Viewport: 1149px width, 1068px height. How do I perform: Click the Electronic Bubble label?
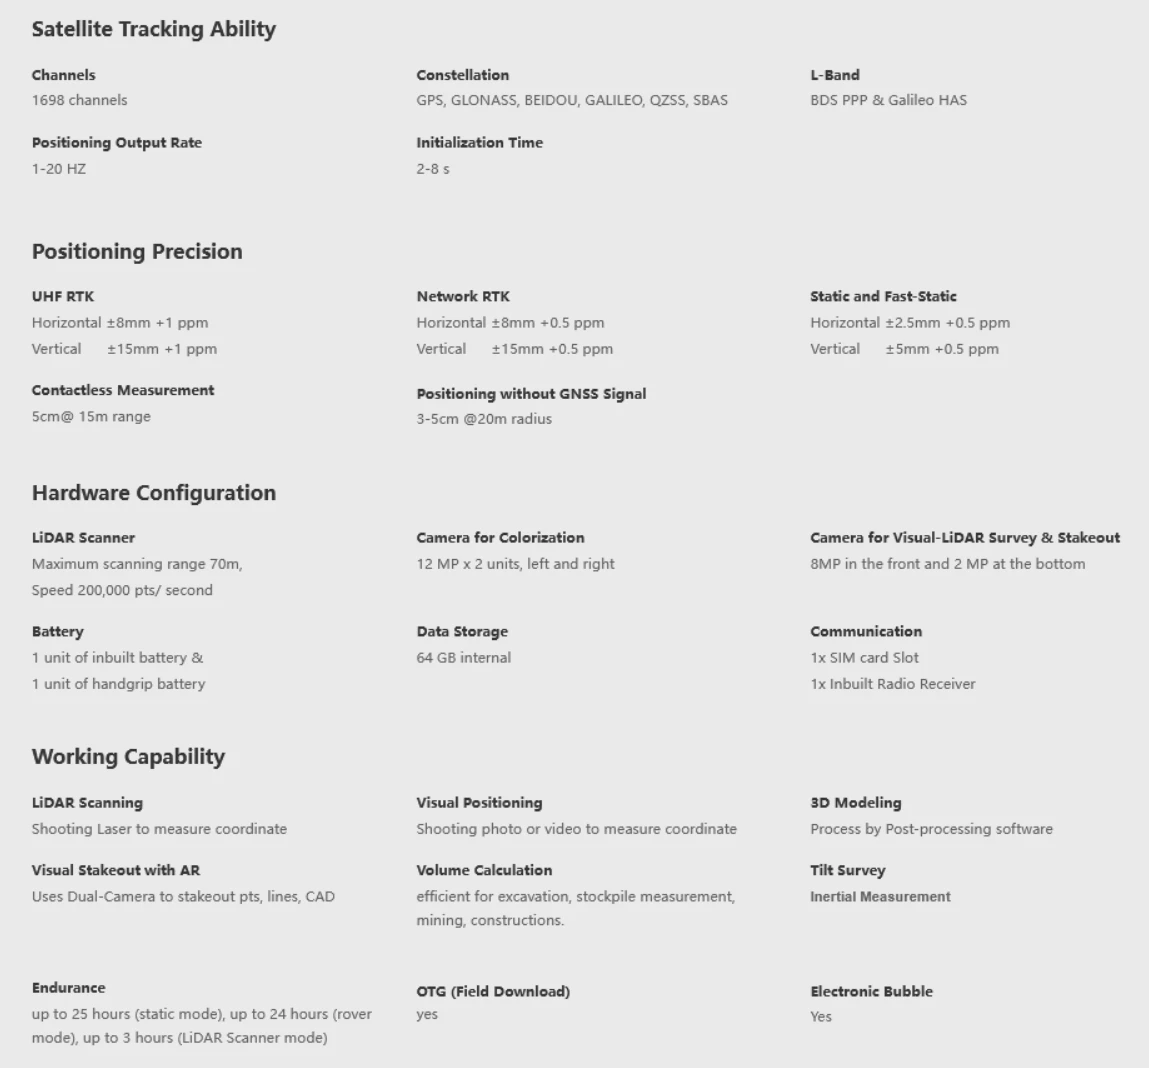pos(871,992)
